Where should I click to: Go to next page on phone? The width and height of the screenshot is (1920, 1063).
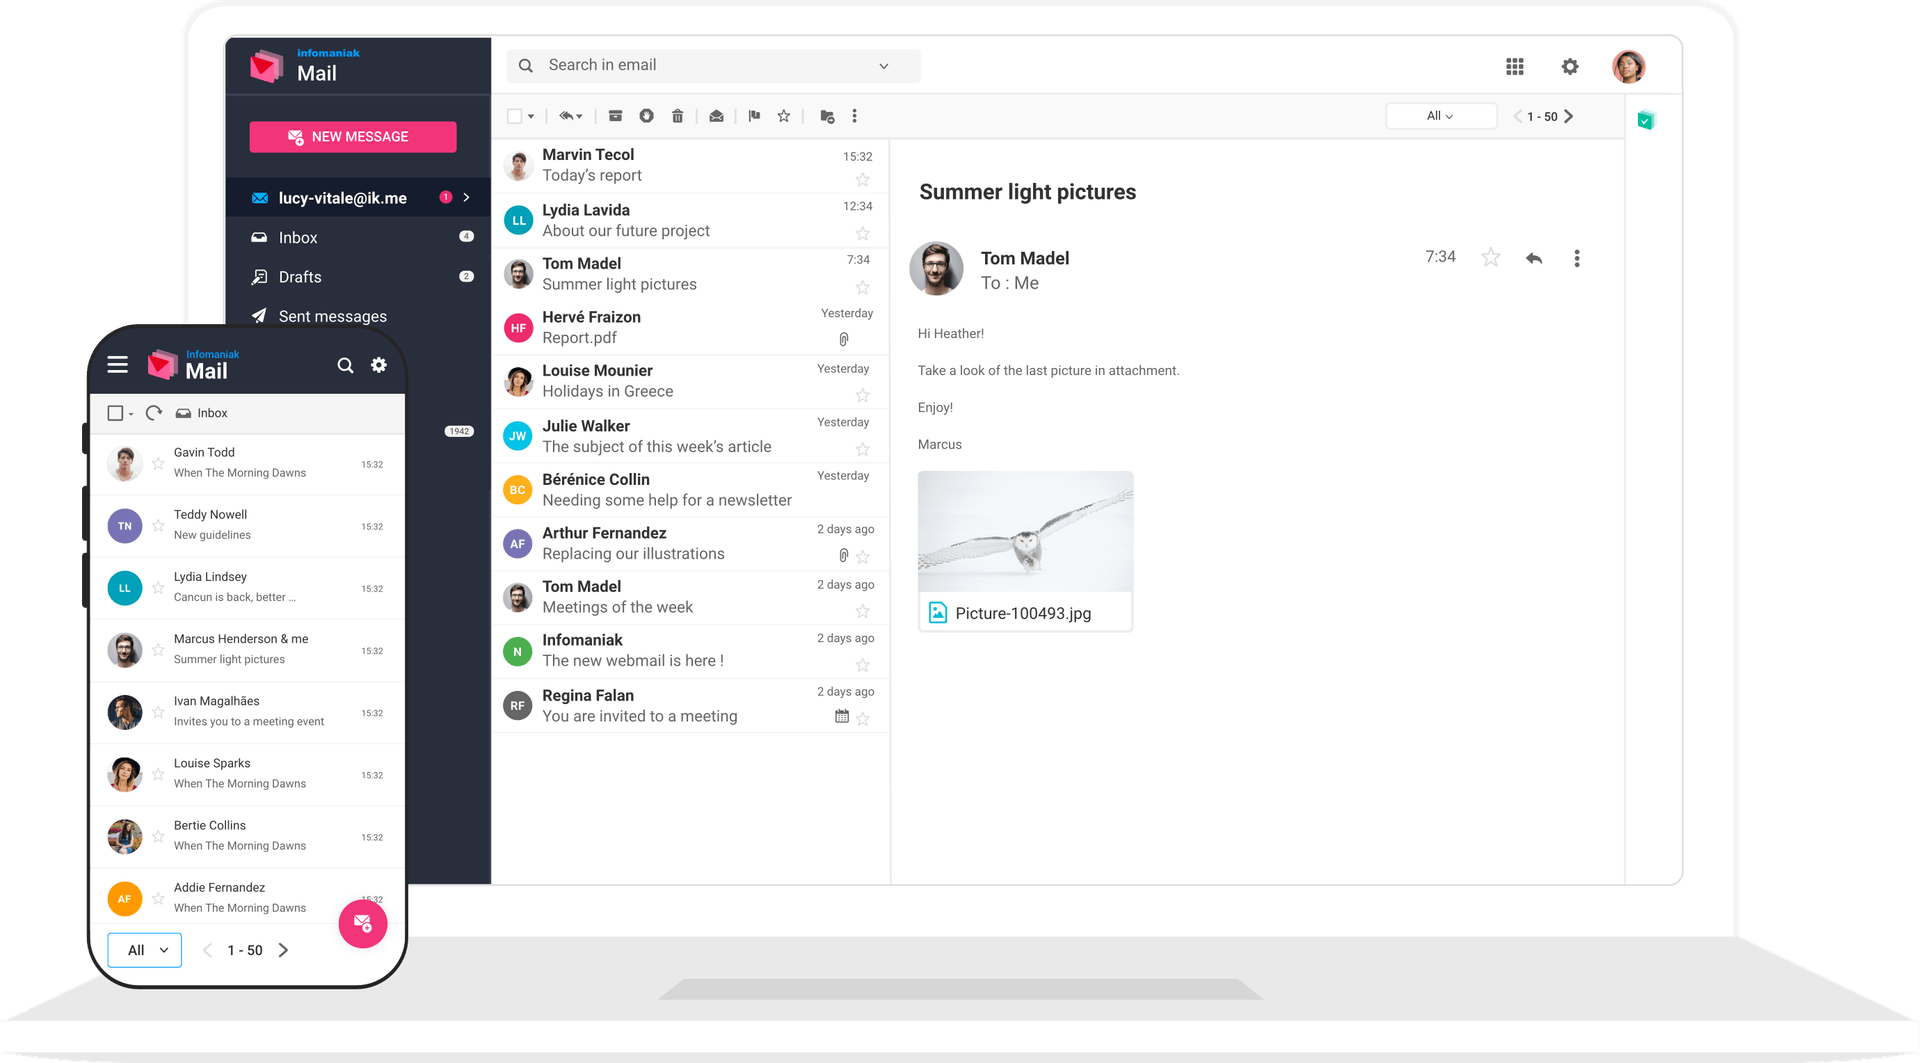click(283, 950)
